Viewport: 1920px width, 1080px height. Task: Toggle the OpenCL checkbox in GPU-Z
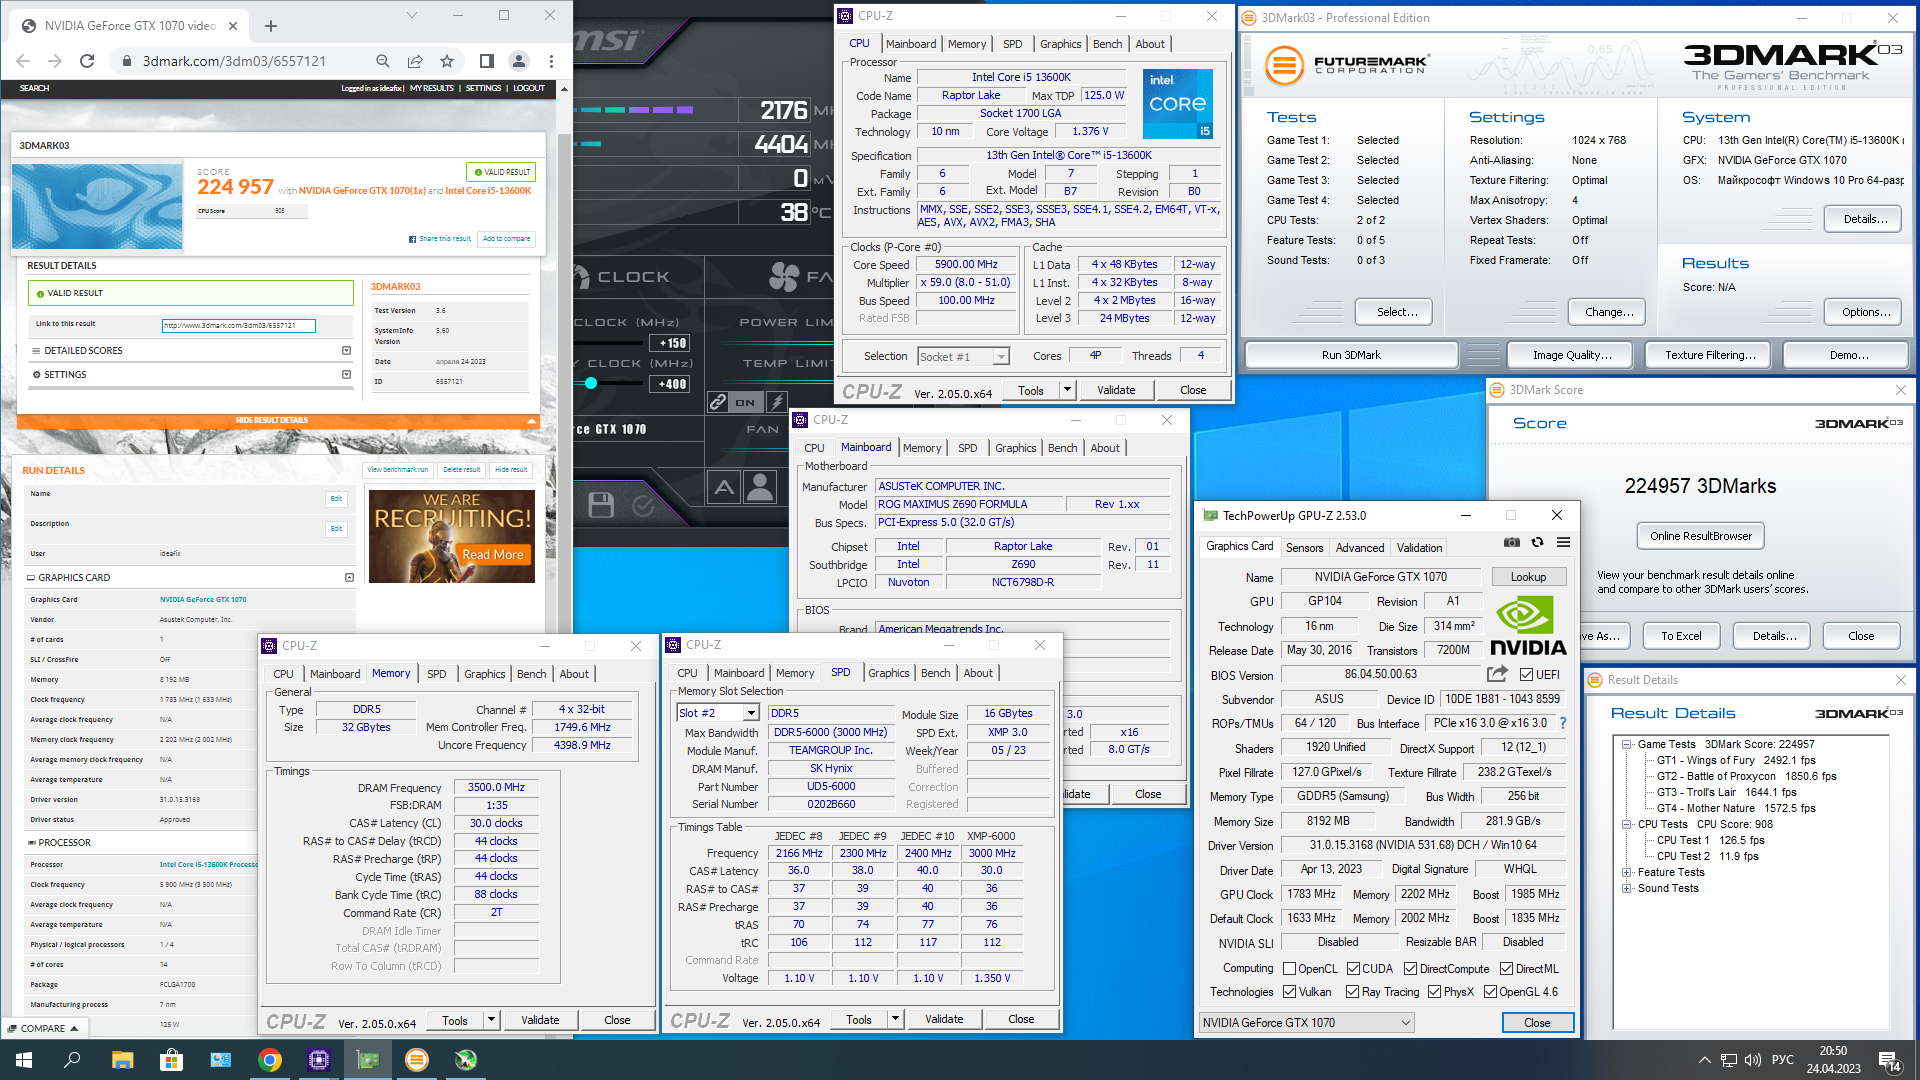pos(1290,968)
